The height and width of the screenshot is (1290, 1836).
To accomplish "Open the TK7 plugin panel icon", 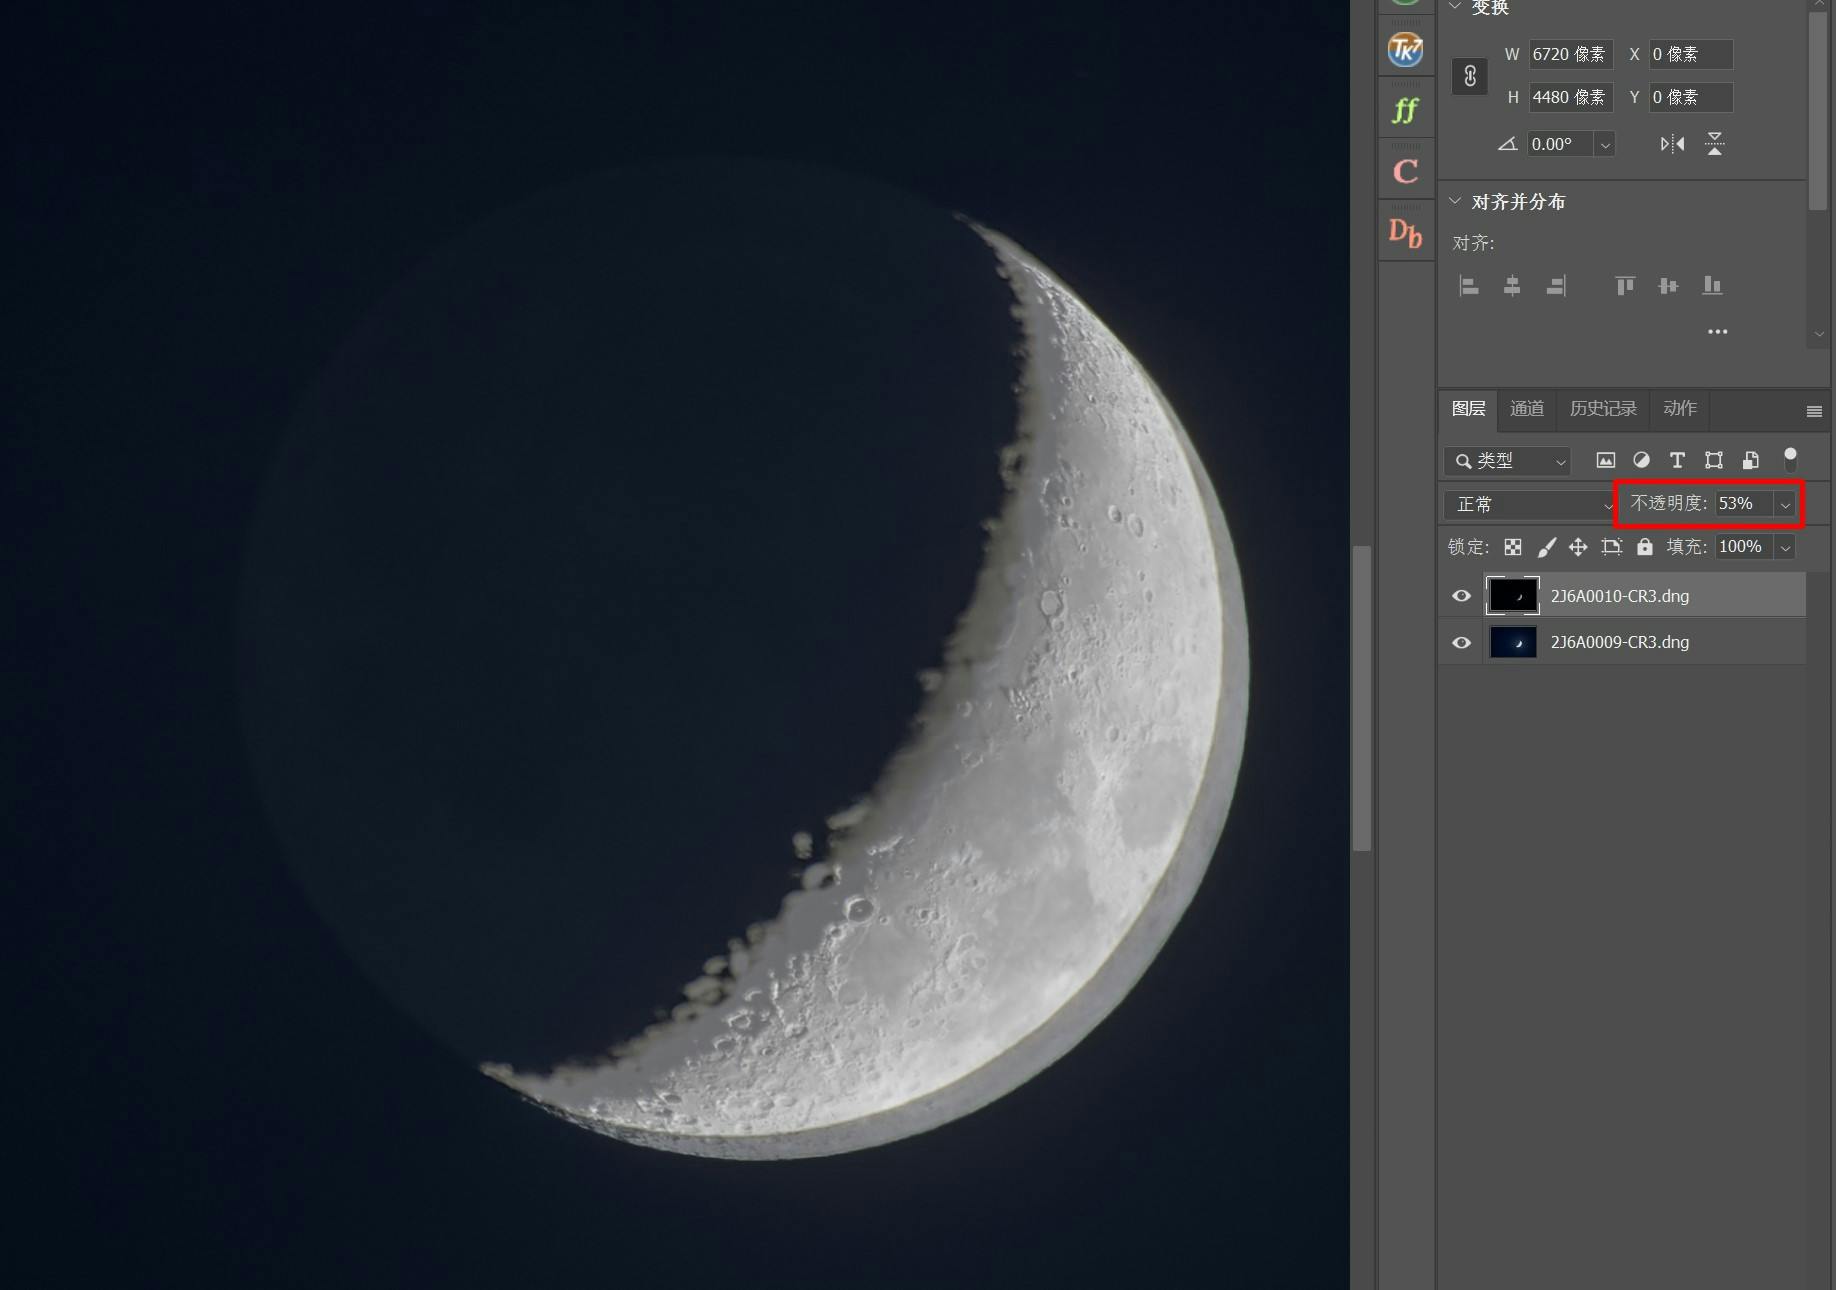I will click(1405, 49).
